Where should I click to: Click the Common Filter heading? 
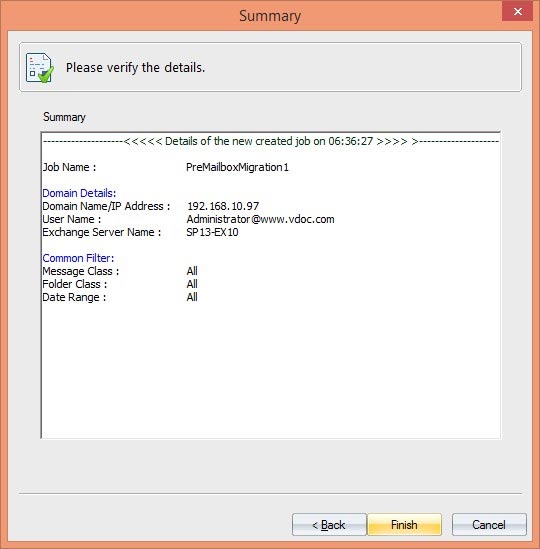pyautogui.click(x=78, y=258)
